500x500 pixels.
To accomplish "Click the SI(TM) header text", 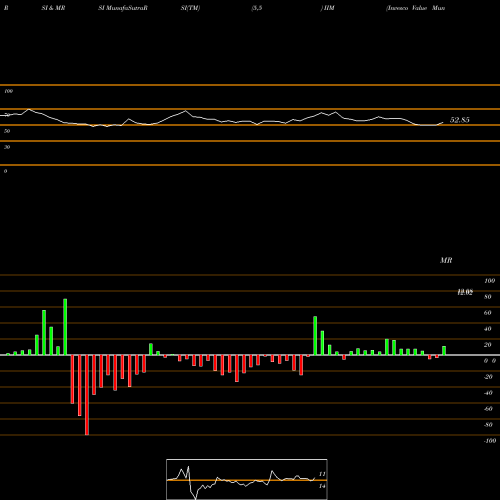I will tap(190, 8).
